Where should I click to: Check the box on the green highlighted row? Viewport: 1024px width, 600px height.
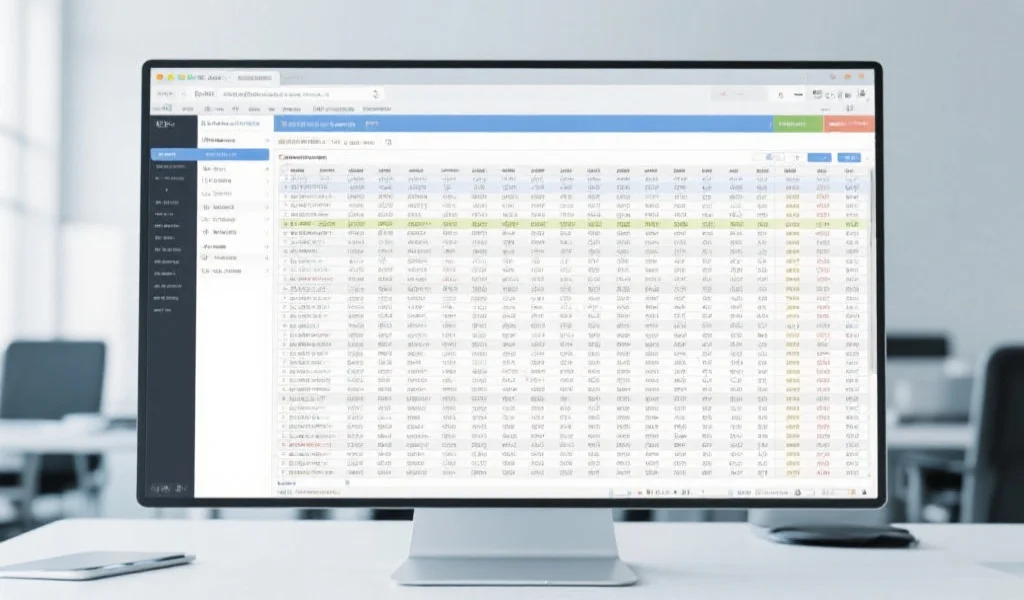point(284,224)
